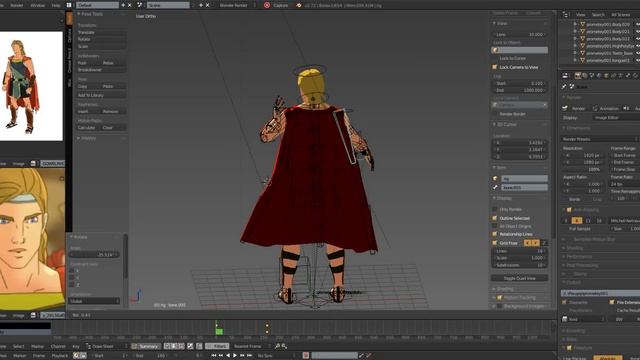This screenshot has width=640, height=360.
Task: Click the mesh icon of prometey001.tongue01
Action: point(582,60)
